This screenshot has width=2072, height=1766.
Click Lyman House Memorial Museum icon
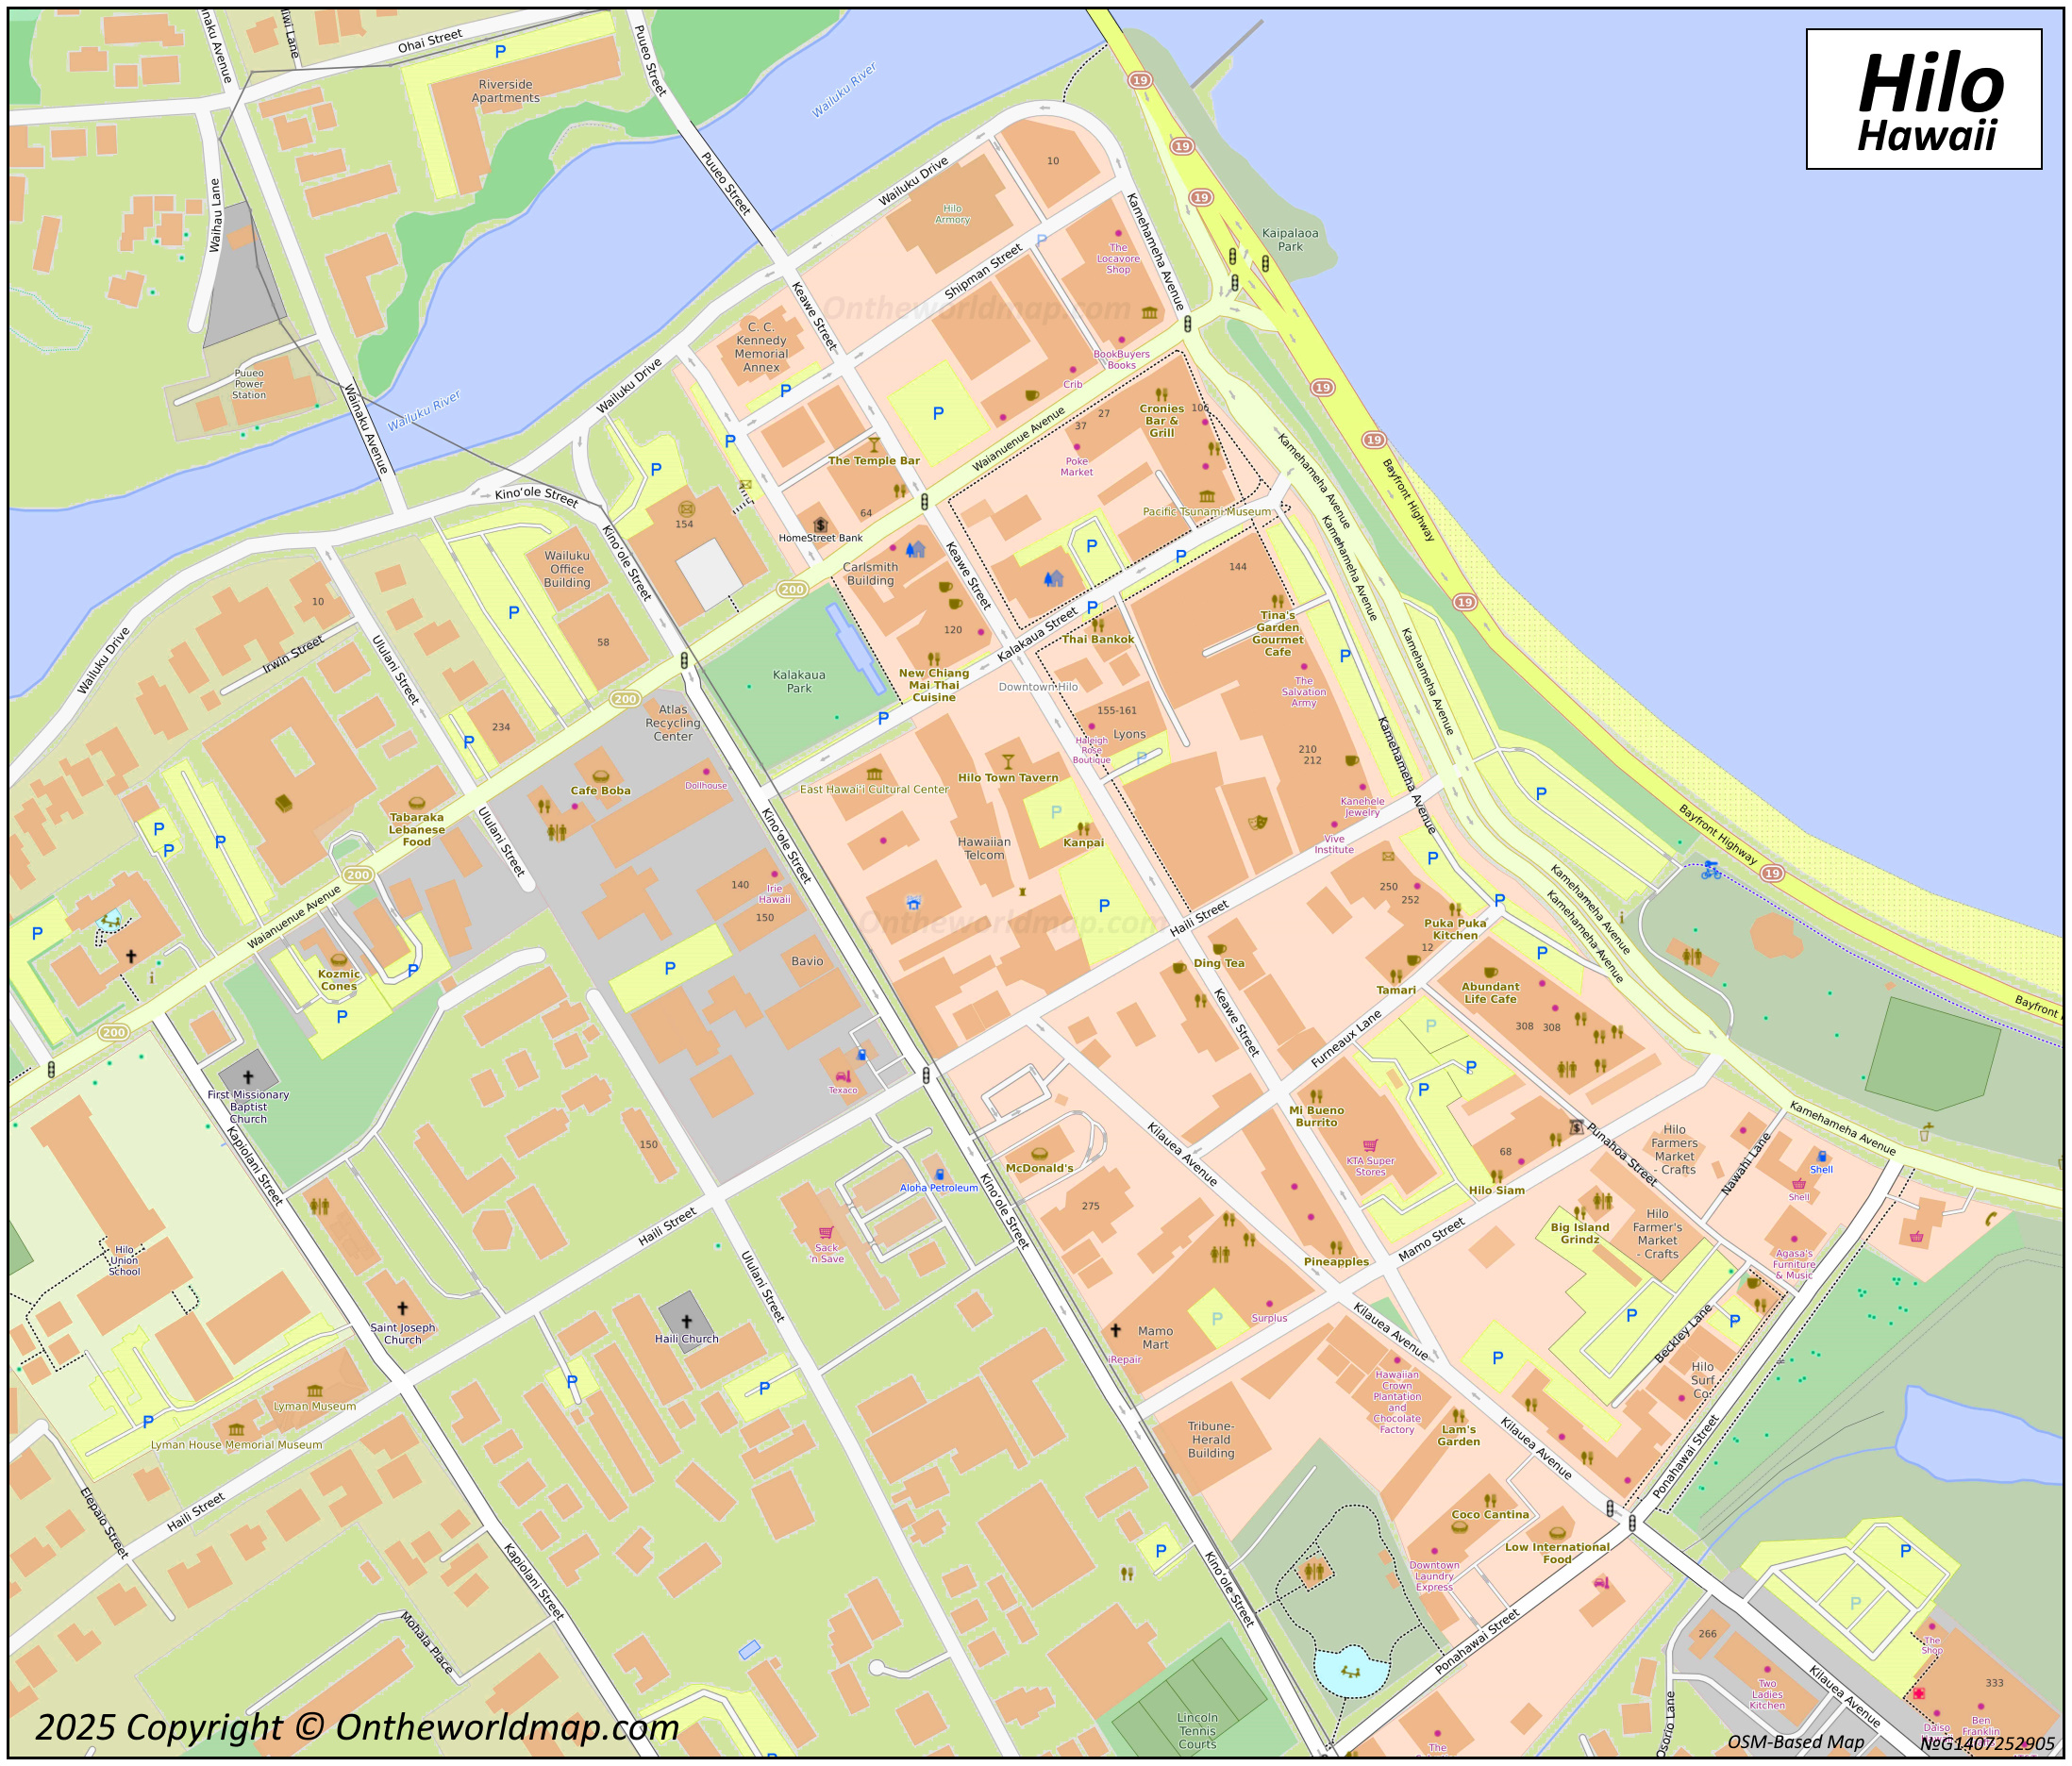pyautogui.click(x=236, y=1430)
